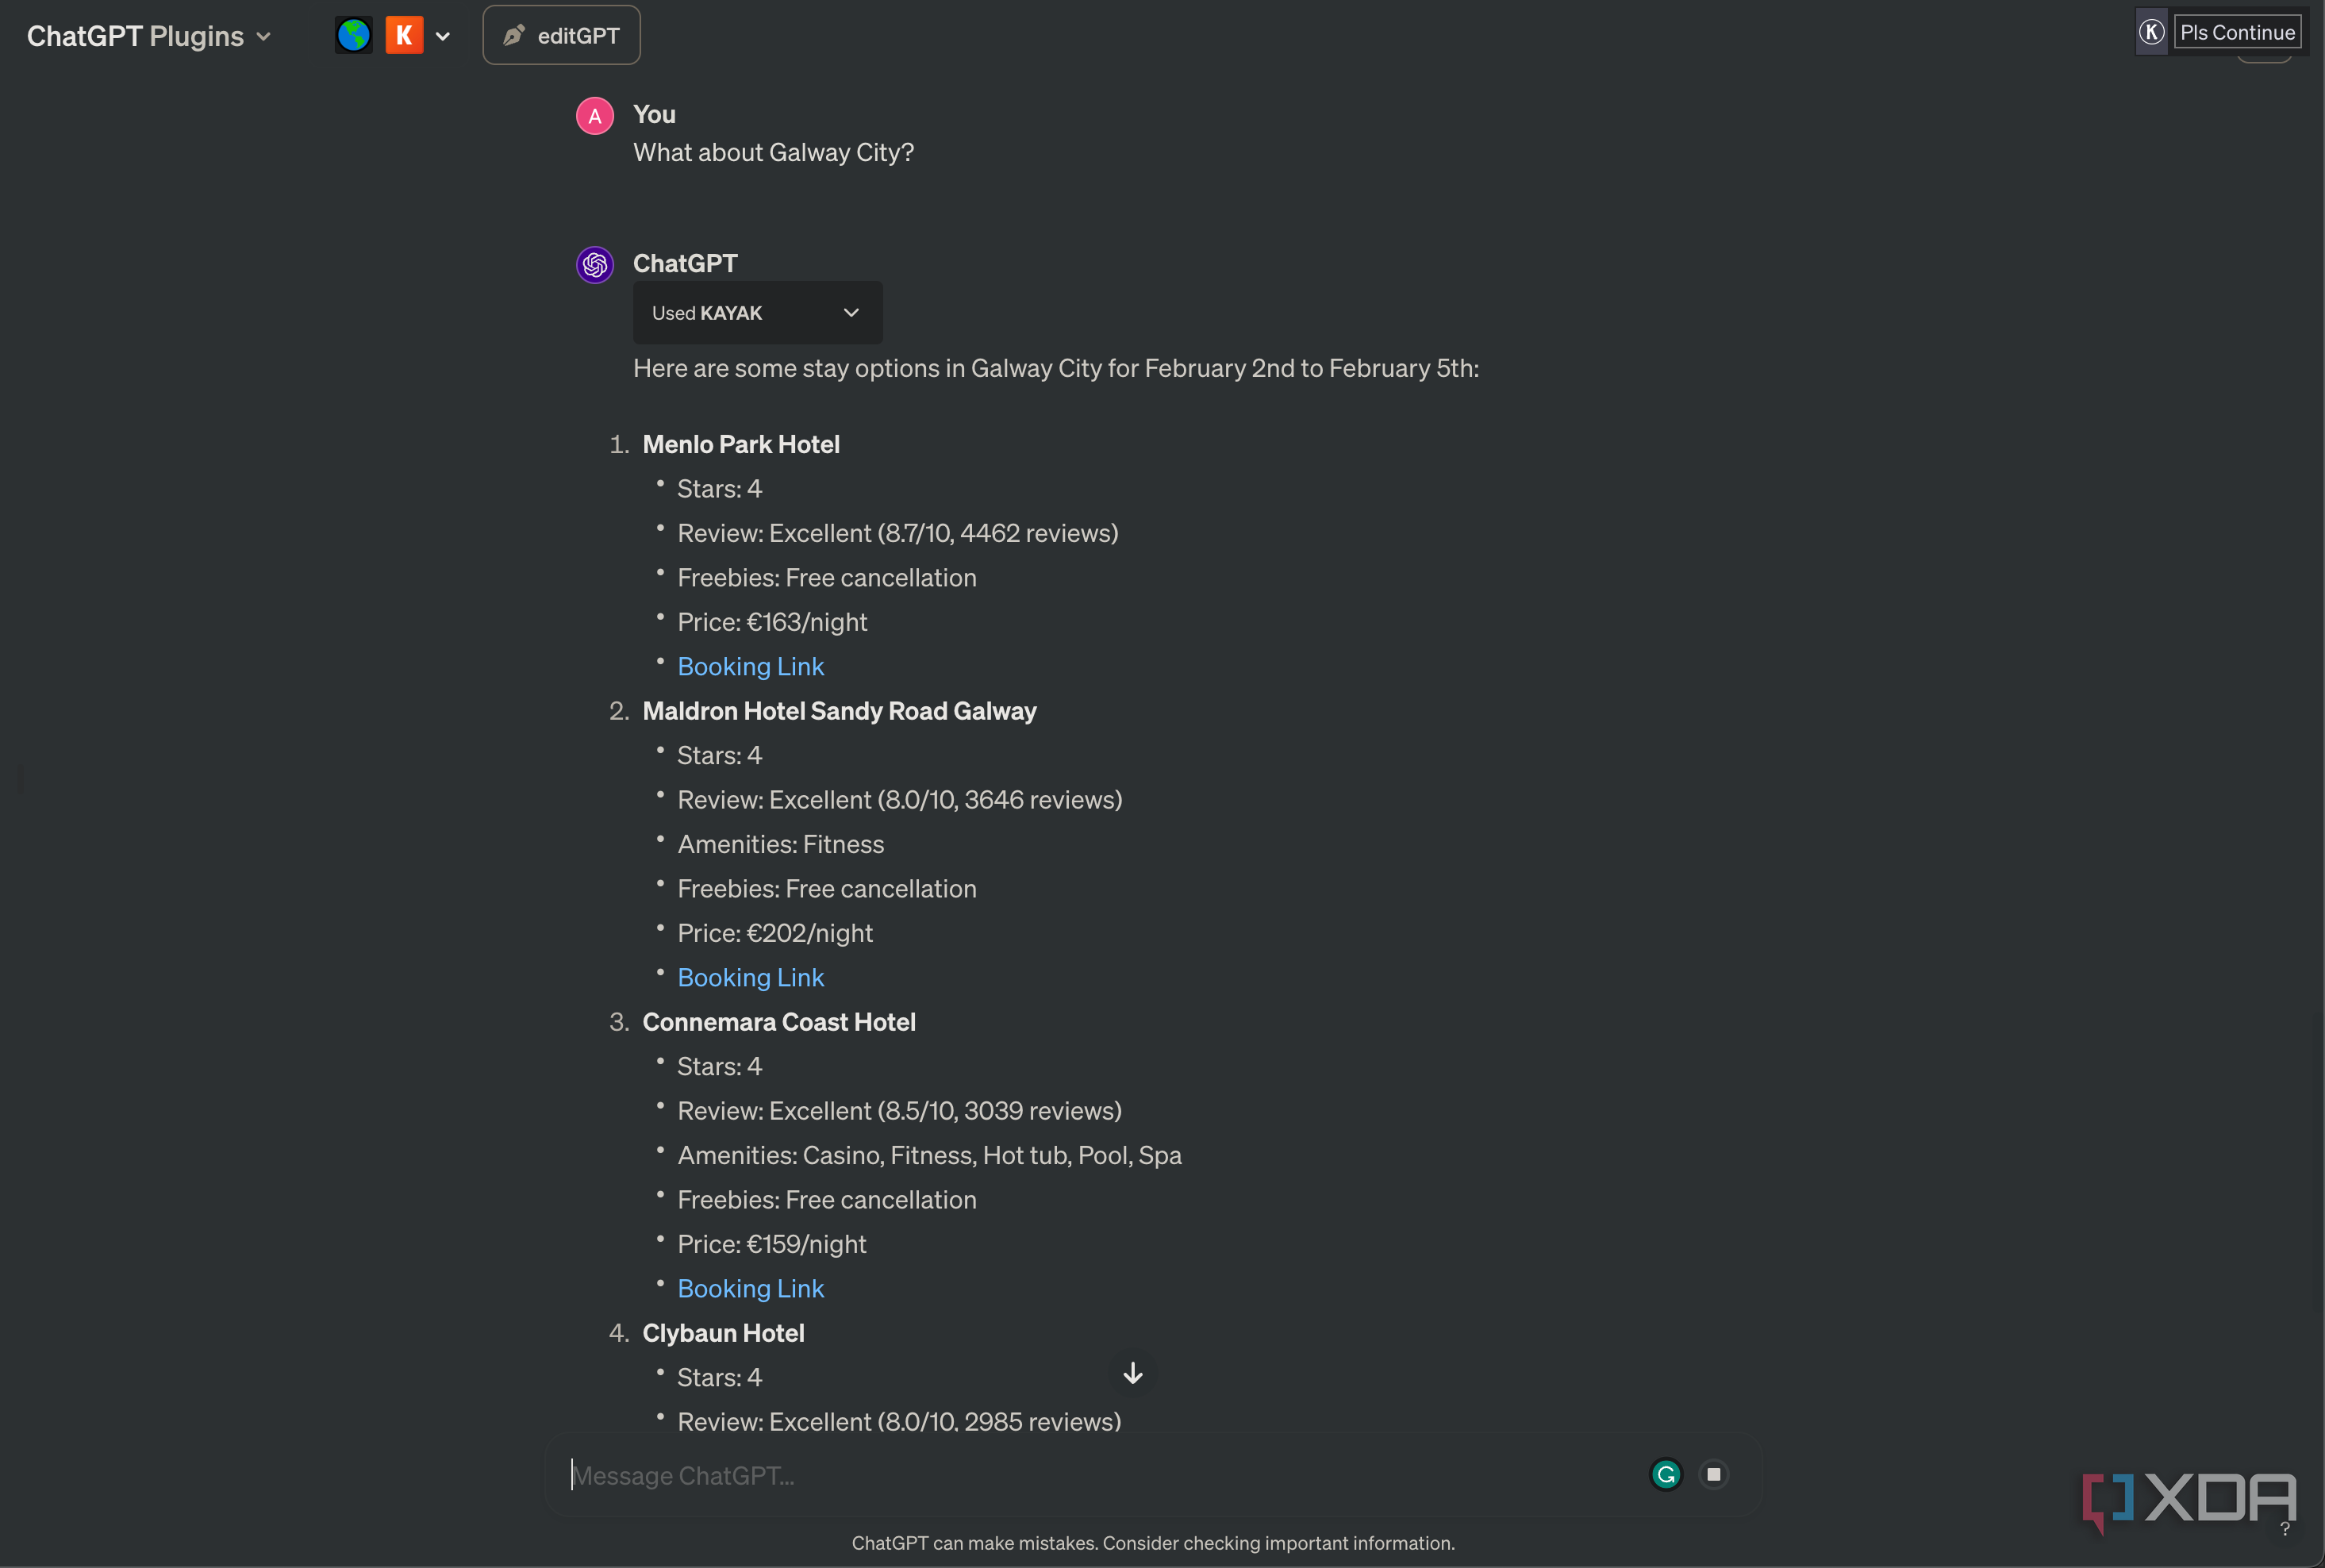Focus the Message ChatGPT input field

1100,1475
